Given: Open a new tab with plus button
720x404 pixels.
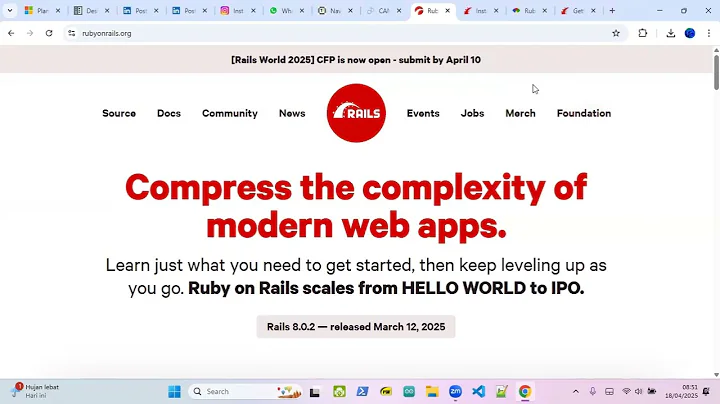Looking at the screenshot, I should pyautogui.click(x=612, y=11).
